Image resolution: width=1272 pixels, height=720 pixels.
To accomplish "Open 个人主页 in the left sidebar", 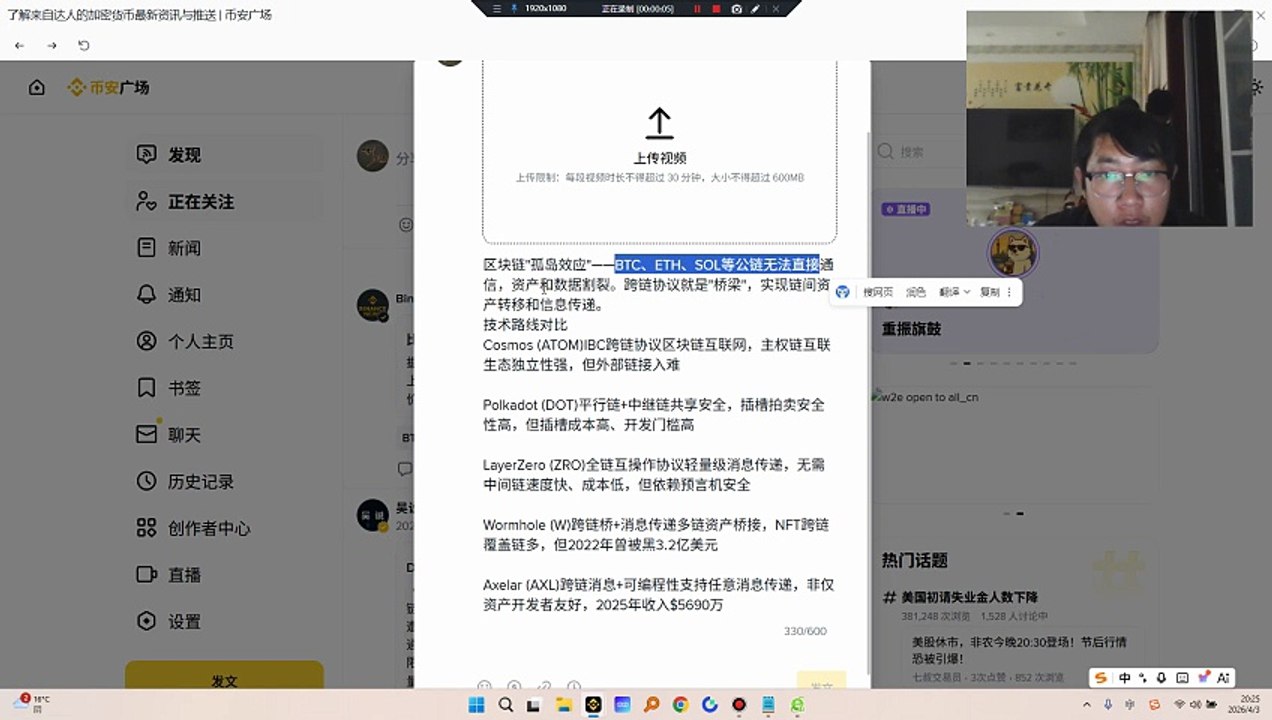I will coord(224,341).
